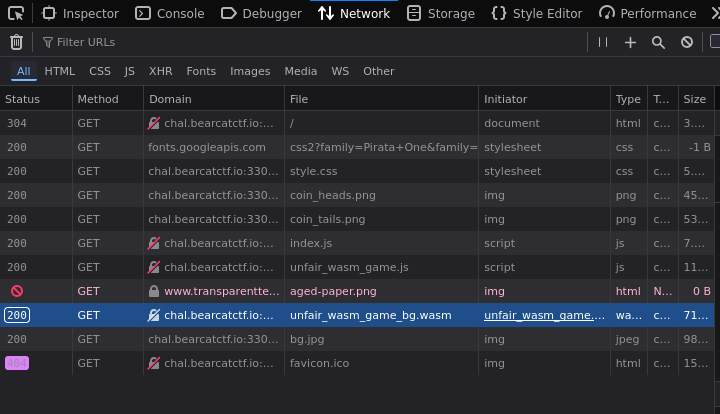Filter requests by CSS
The height and width of the screenshot is (414, 720).
pos(100,71)
